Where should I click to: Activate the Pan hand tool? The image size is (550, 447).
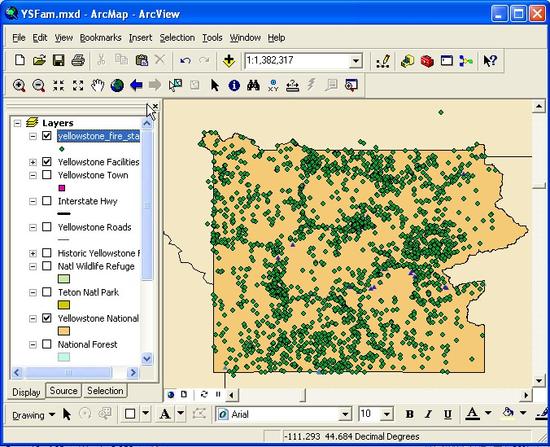[98, 85]
